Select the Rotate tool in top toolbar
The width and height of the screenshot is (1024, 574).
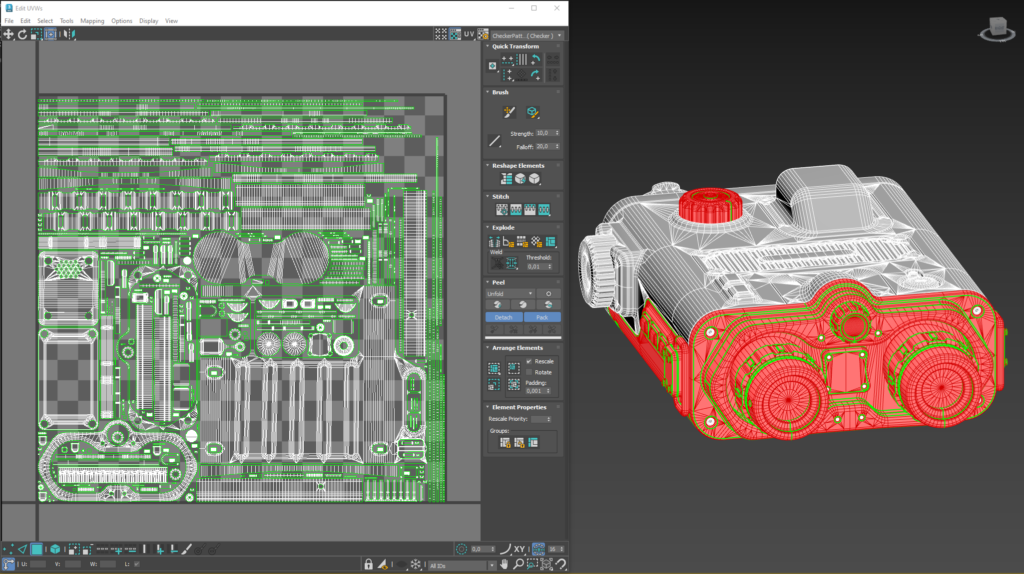22,34
